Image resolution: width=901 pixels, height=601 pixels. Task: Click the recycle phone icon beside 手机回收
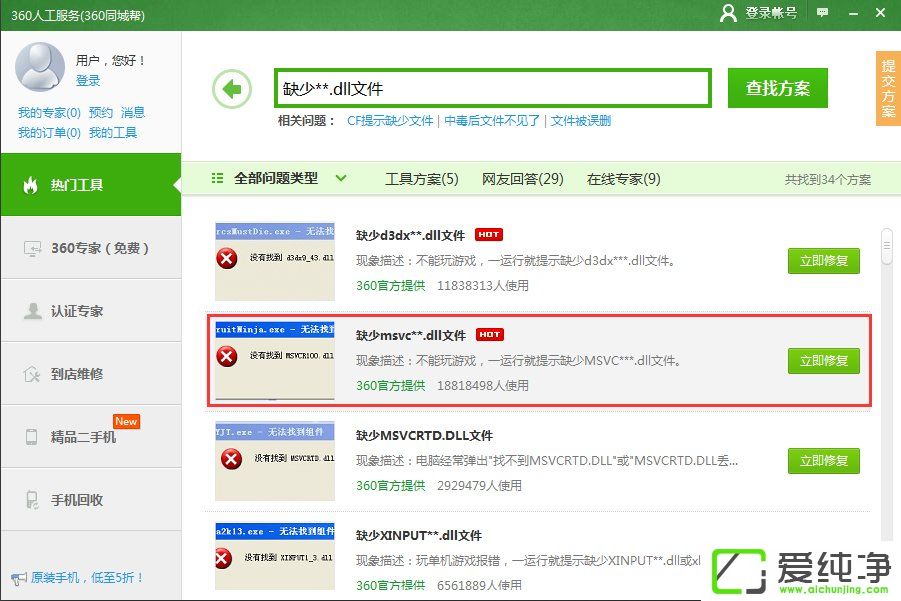point(32,500)
